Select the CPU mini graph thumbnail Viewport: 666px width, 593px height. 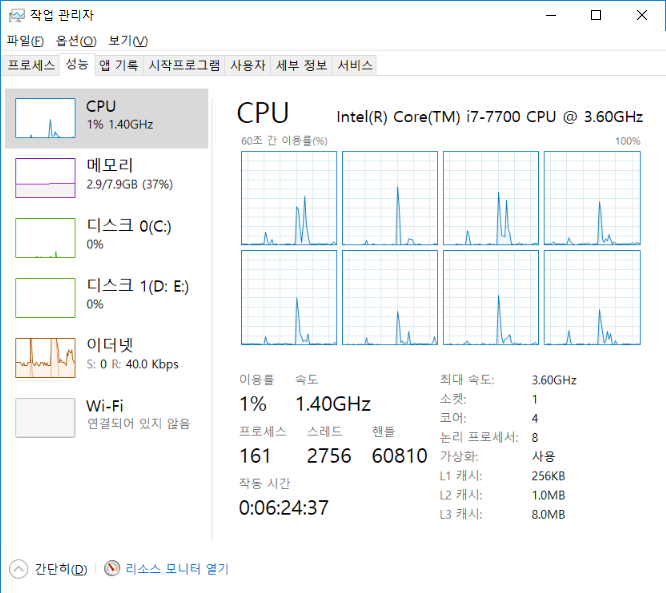45,118
